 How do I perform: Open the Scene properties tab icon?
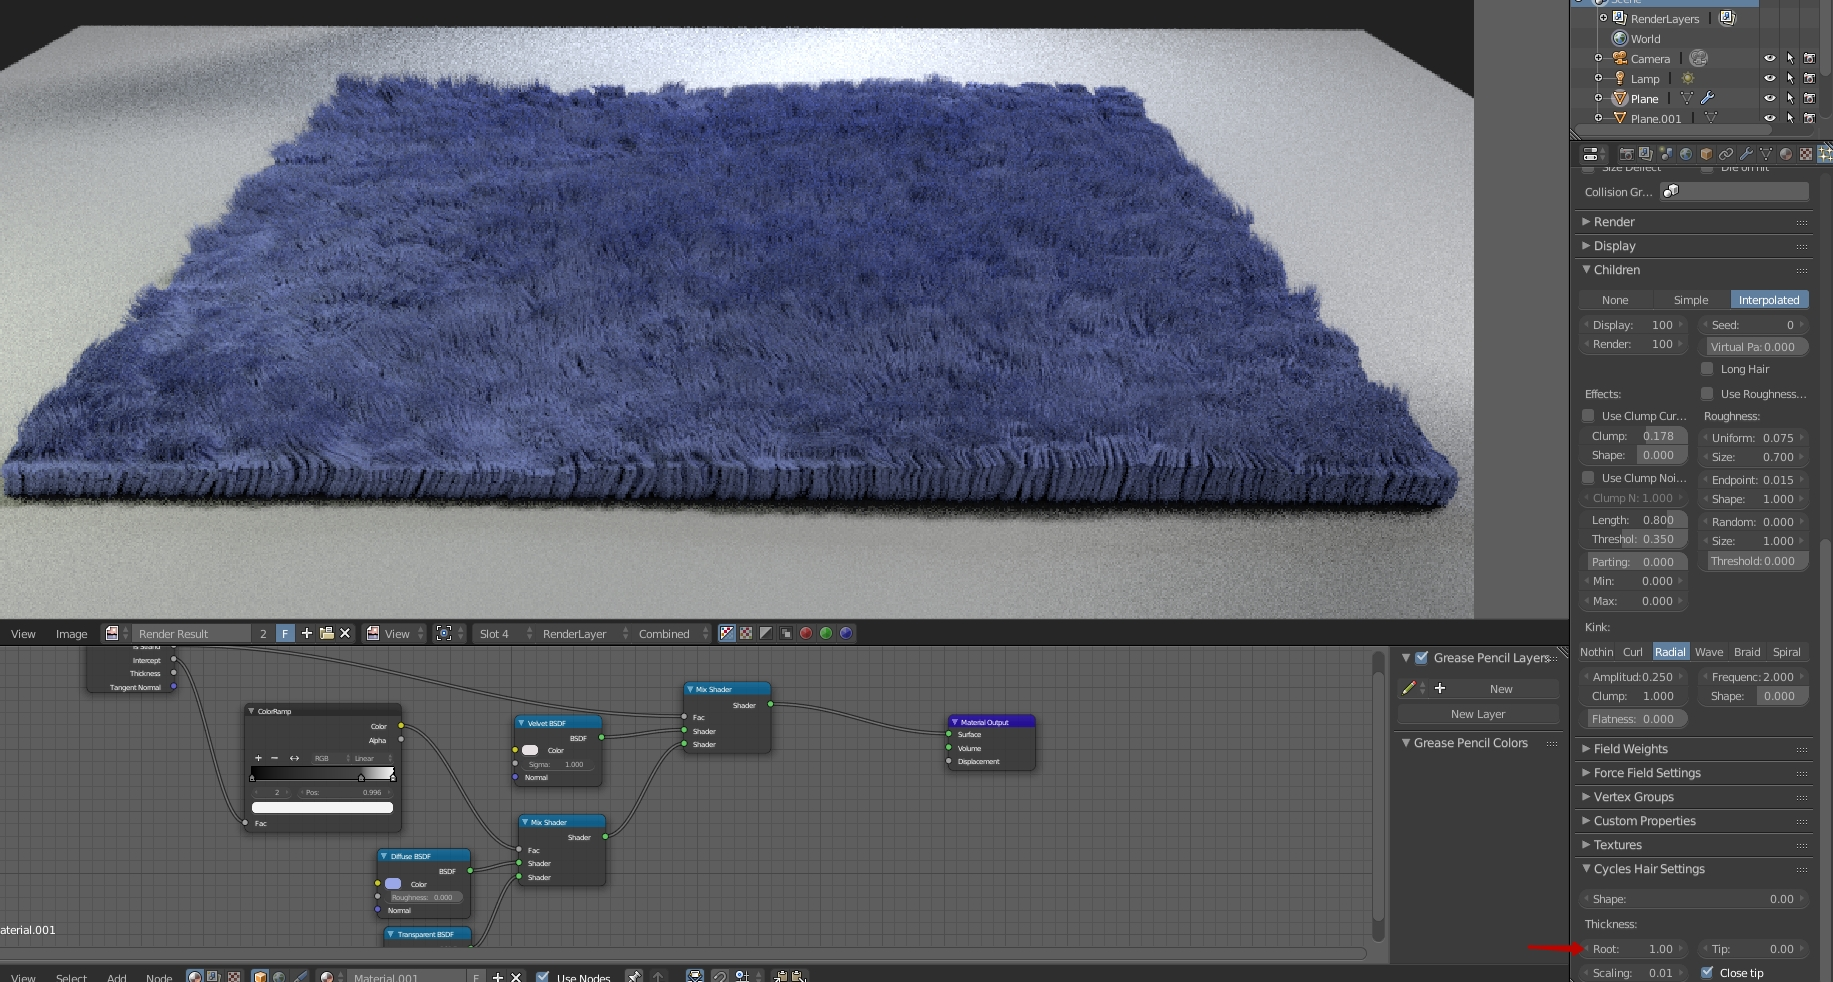(1666, 154)
